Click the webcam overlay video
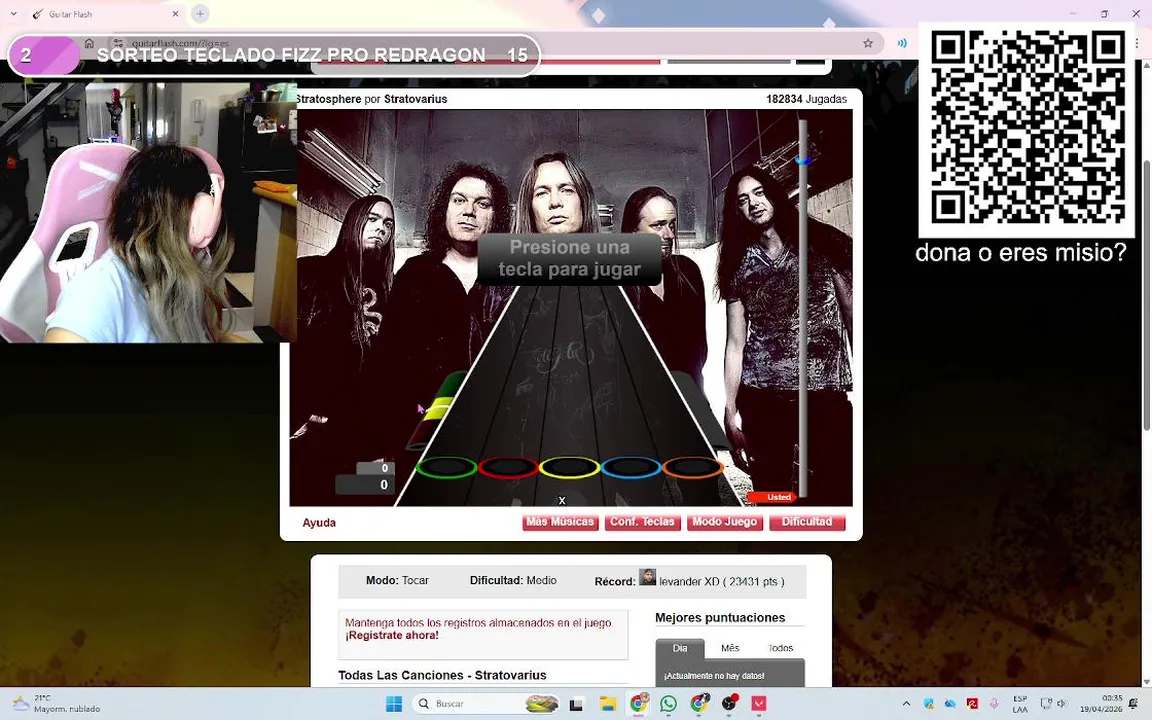Viewport: 1152px width, 720px height. point(148,212)
